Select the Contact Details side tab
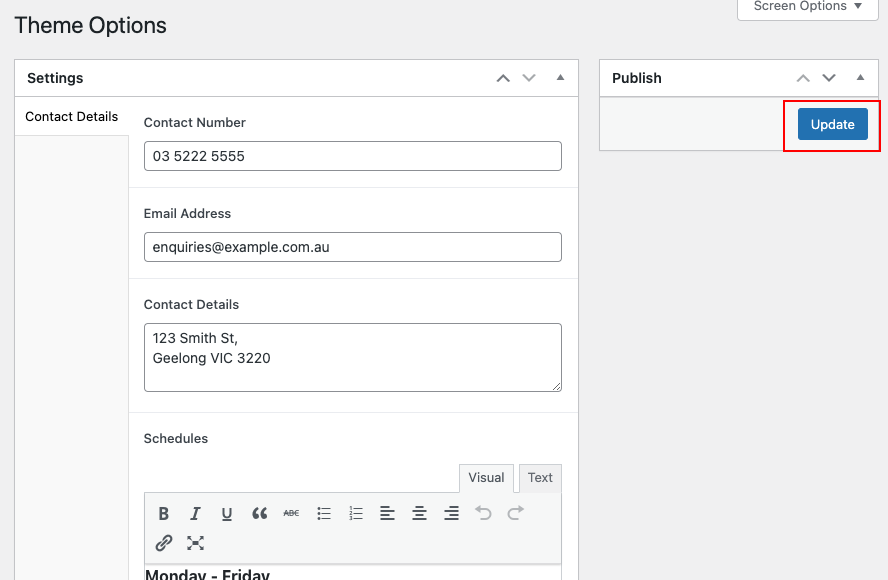The image size is (888, 580). click(72, 116)
